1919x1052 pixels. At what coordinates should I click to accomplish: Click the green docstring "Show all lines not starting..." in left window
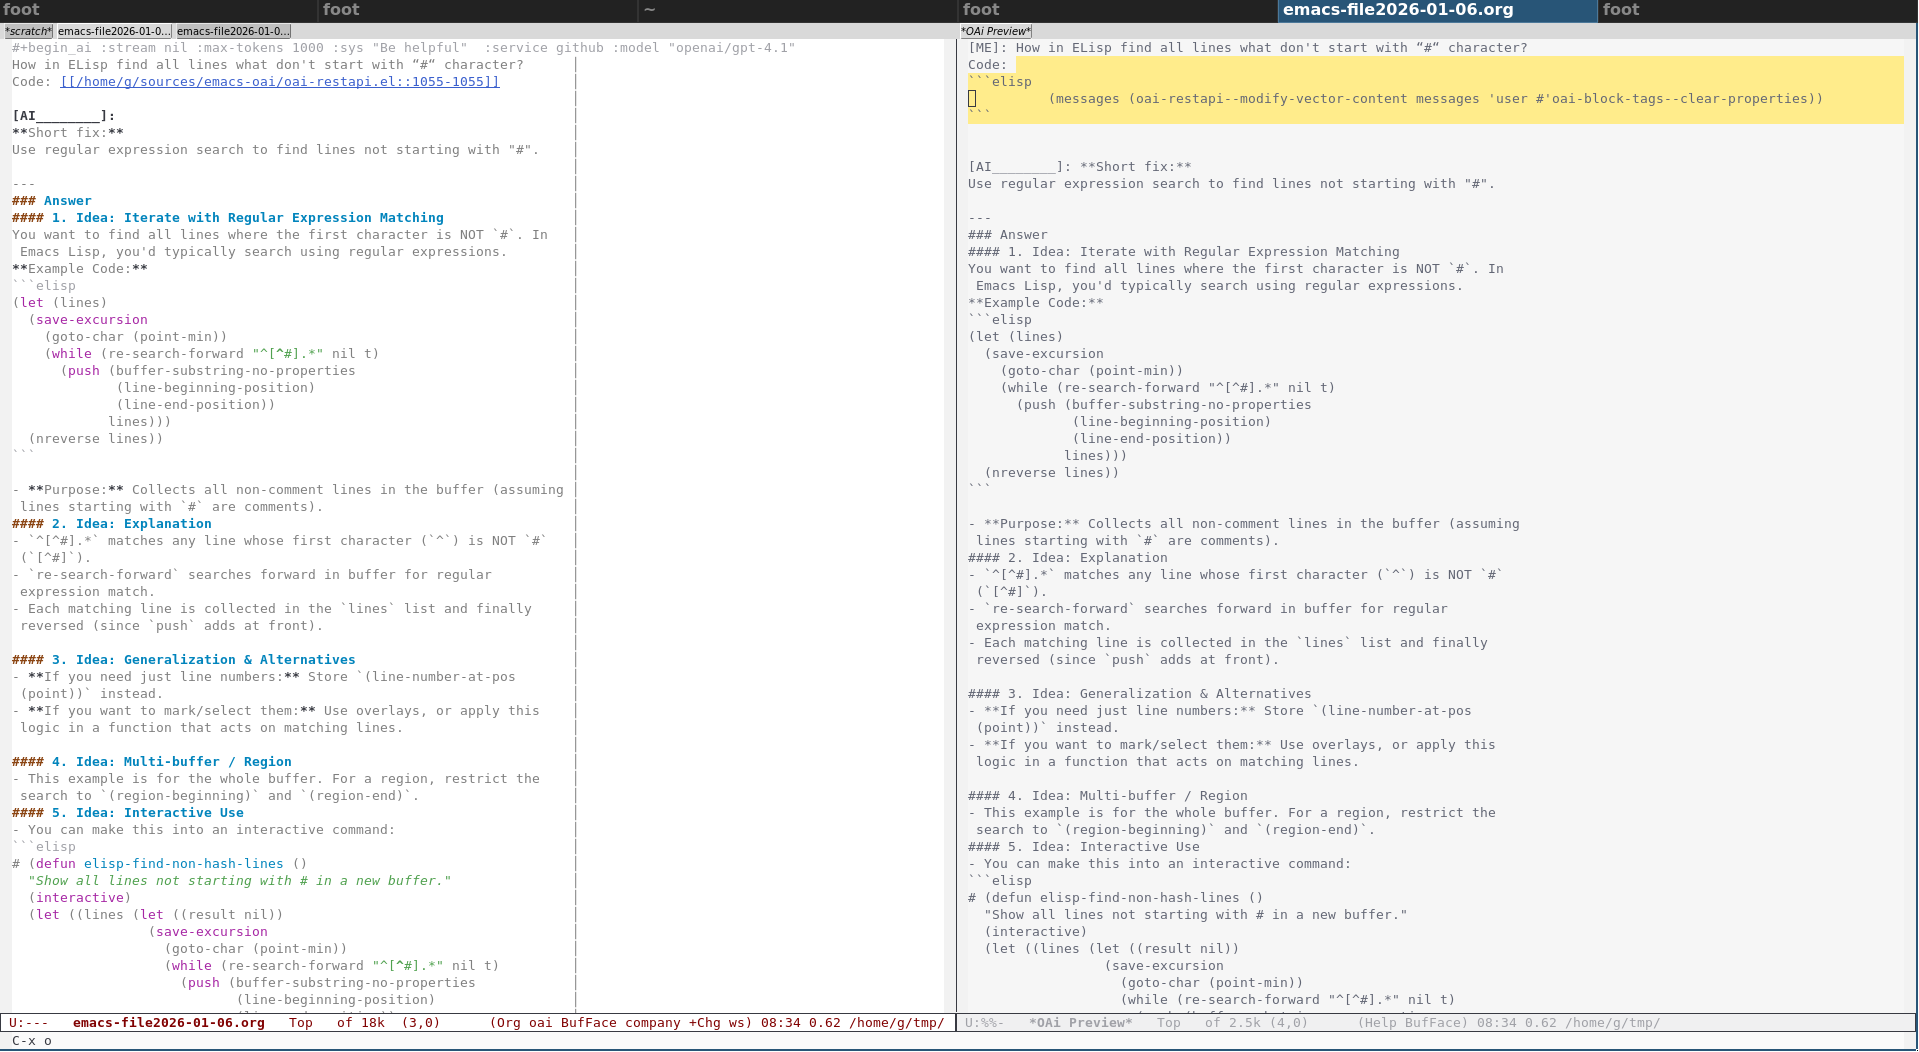click(x=240, y=881)
